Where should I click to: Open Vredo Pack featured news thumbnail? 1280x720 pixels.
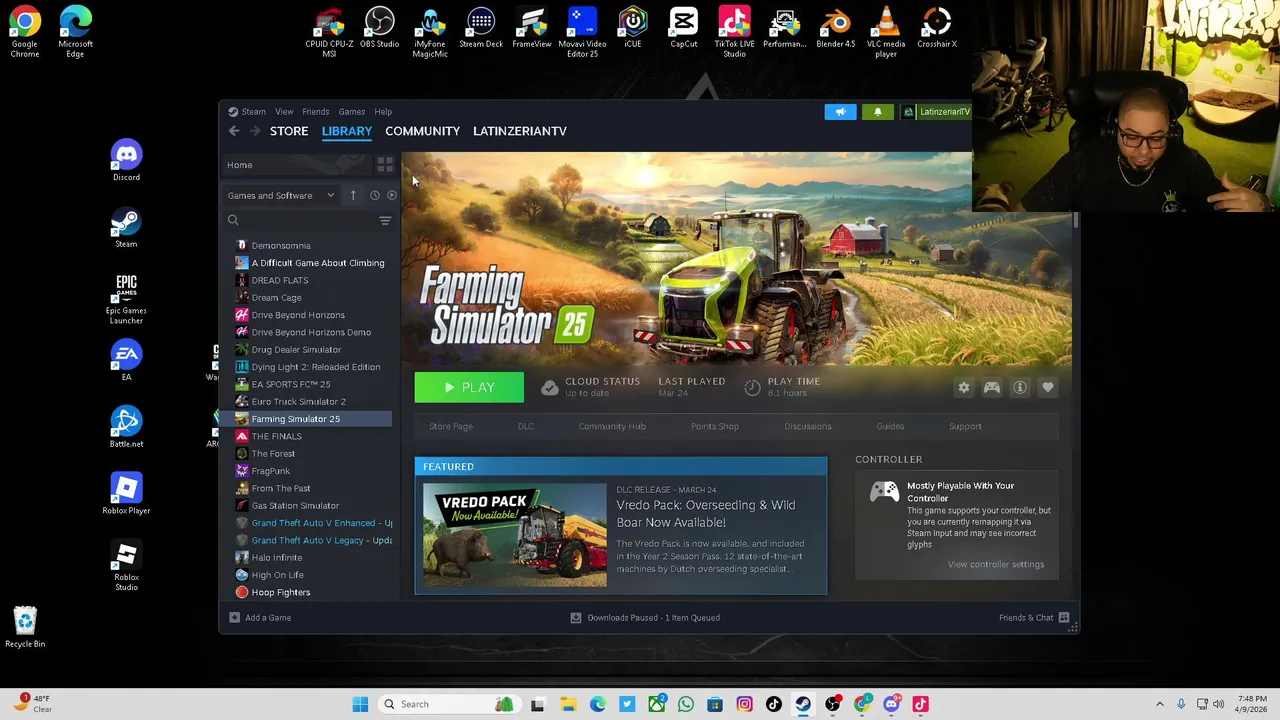coord(514,535)
